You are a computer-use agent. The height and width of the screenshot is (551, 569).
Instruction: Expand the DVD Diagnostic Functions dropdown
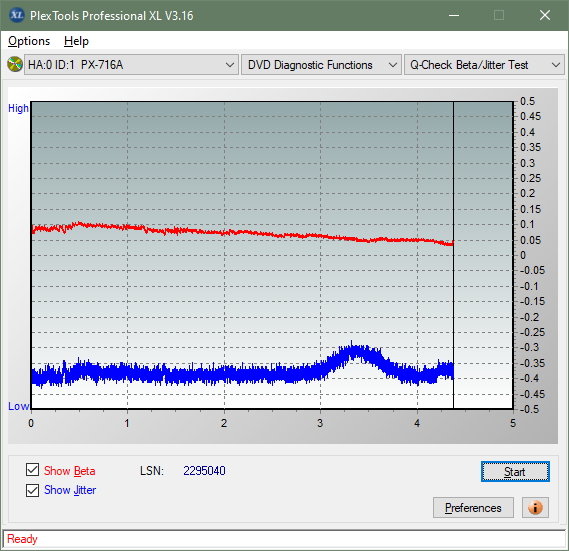(x=321, y=65)
